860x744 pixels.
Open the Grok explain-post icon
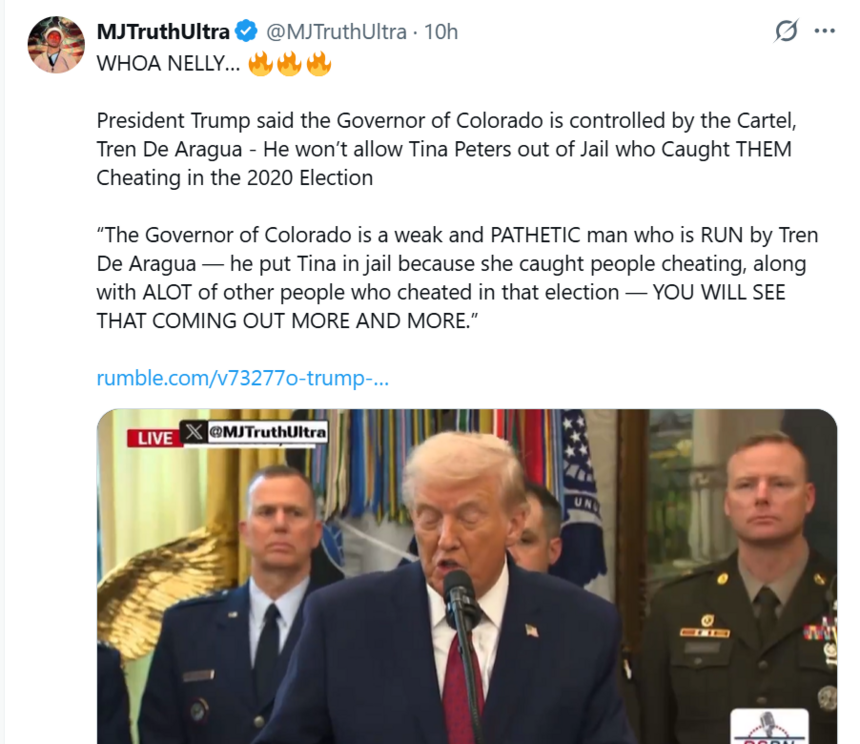coord(786,31)
